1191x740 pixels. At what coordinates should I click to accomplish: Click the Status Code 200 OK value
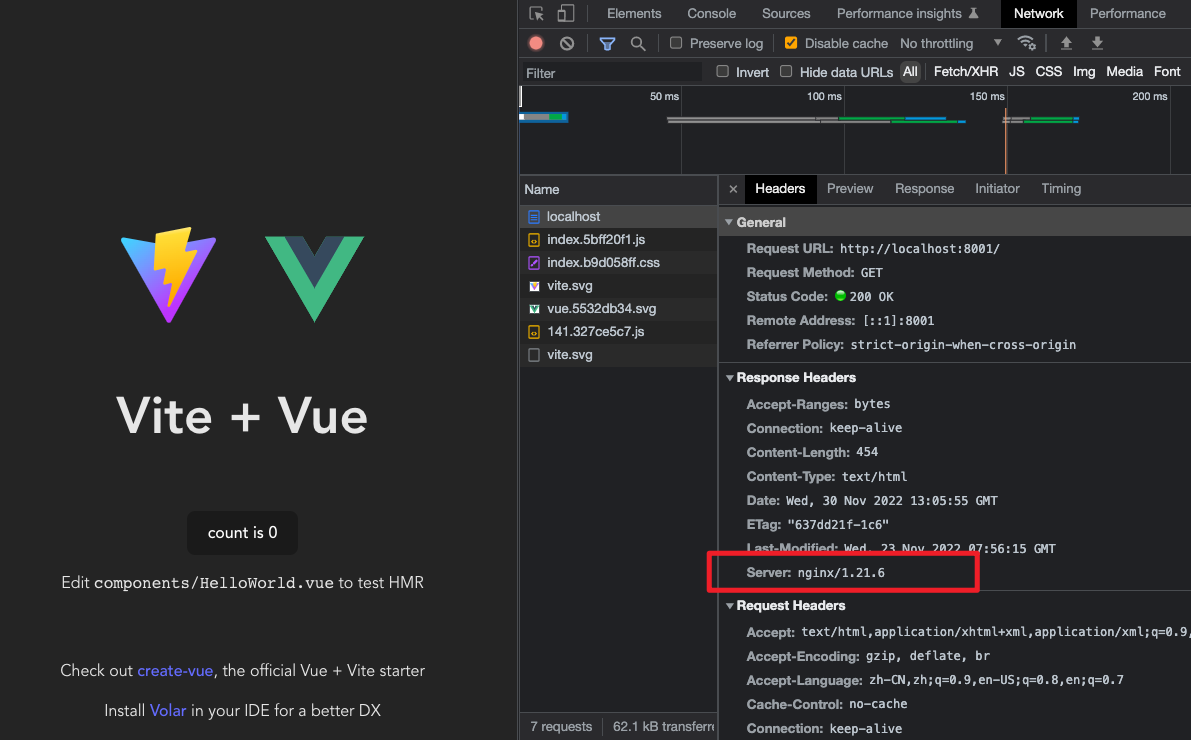point(864,296)
